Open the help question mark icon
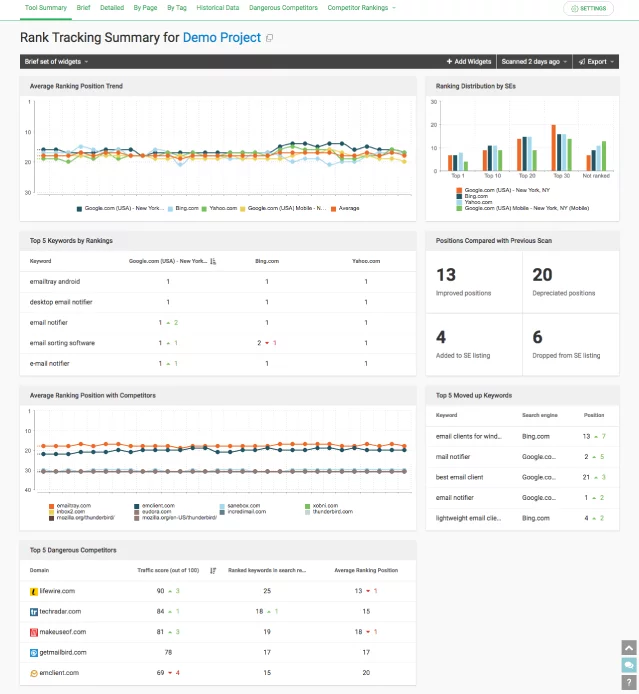 [629, 682]
